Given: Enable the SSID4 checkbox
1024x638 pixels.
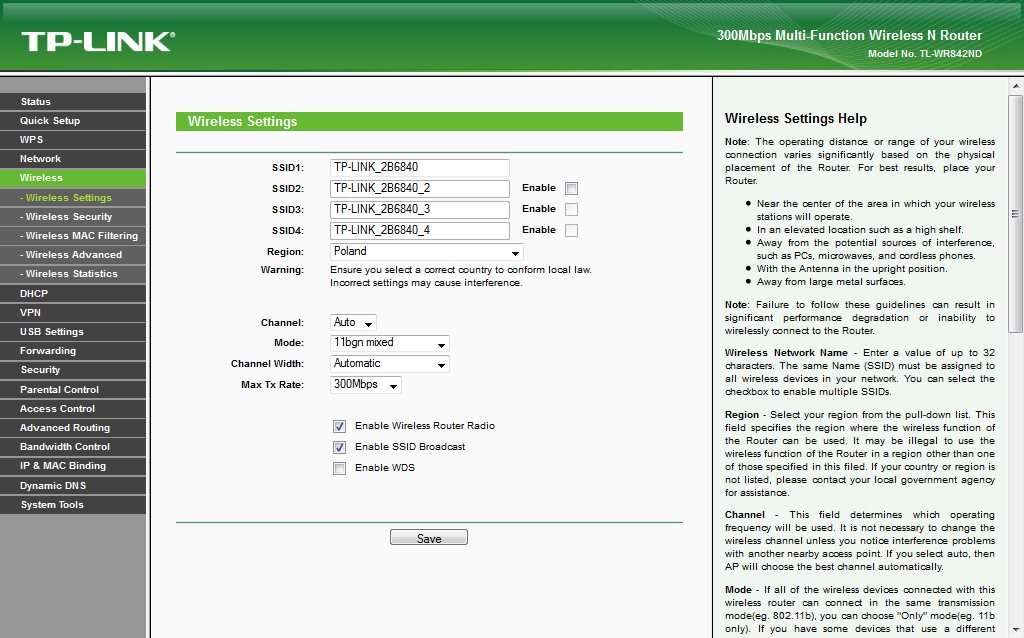Looking at the screenshot, I should coord(571,230).
